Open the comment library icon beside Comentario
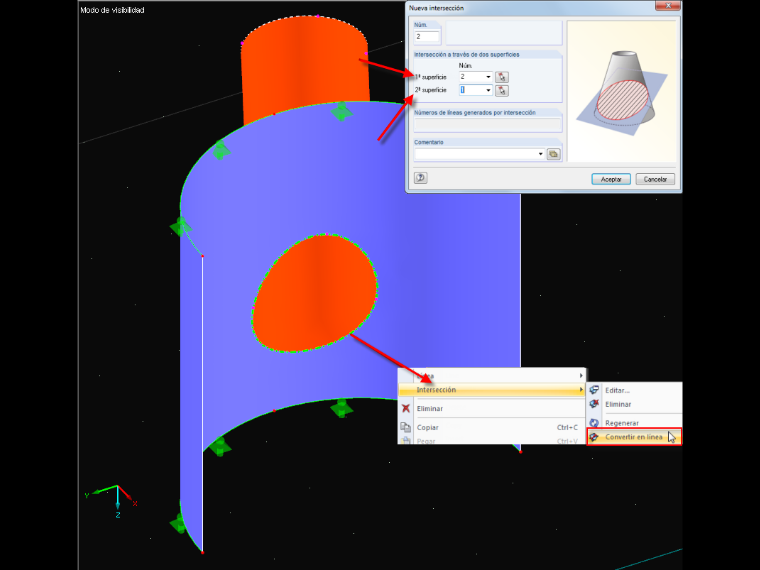This screenshot has width=760, height=570. click(x=553, y=154)
